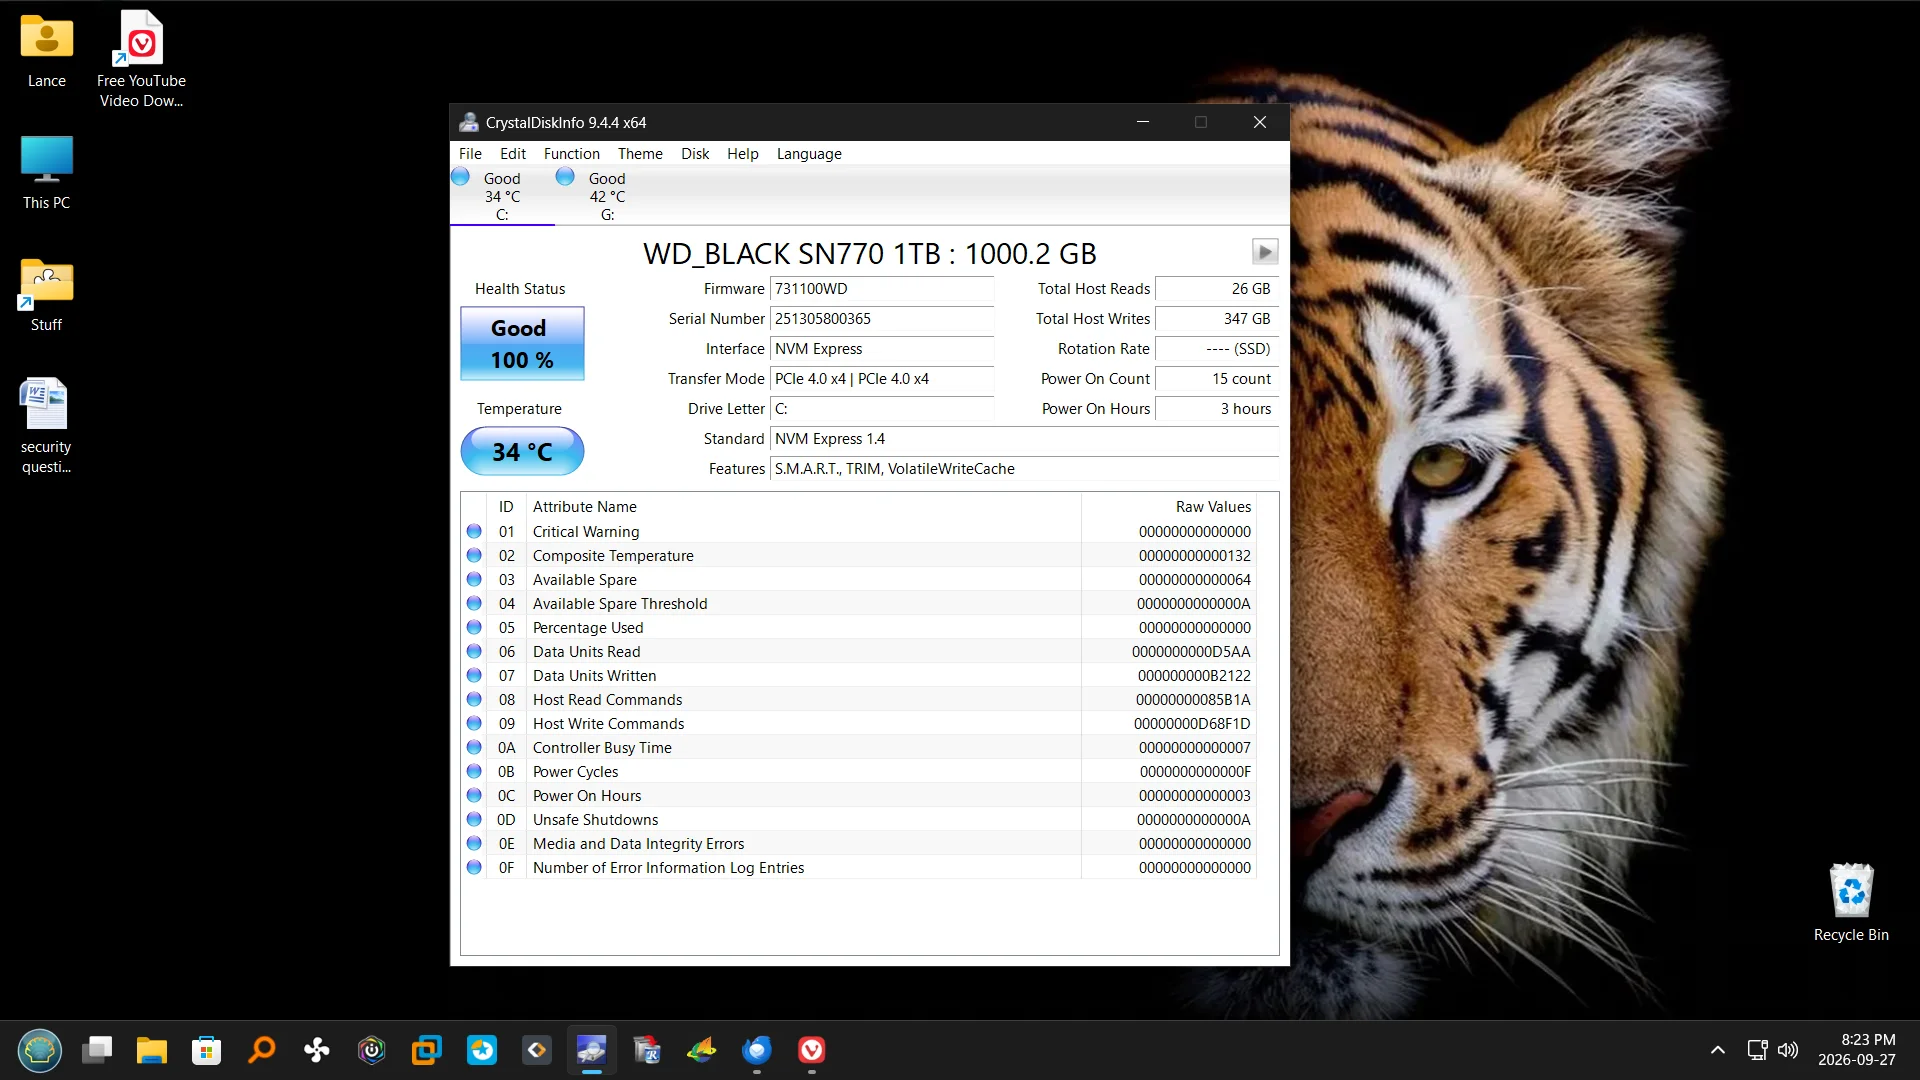
Task: Open Microsoft Store from taskbar
Action: click(x=207, y=1050)
